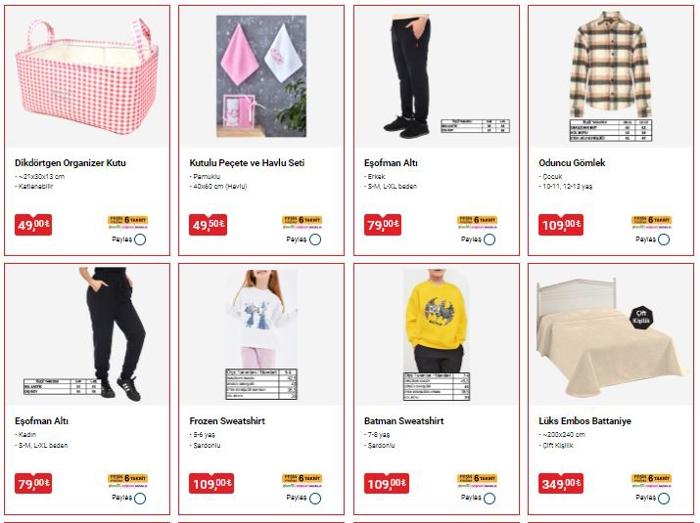Toggle Paylaş circle for Lüks Embos Battaniye
Viewport: 700px width, 523px height.
click(664, 498)
